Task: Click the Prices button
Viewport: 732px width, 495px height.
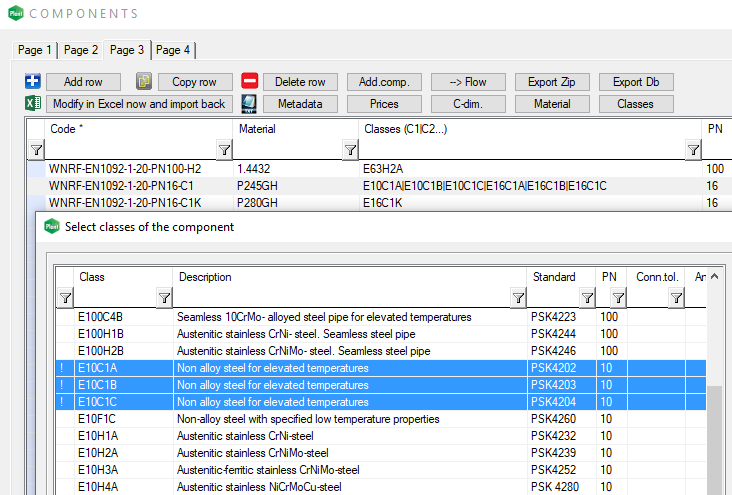Action: (384, 104)
